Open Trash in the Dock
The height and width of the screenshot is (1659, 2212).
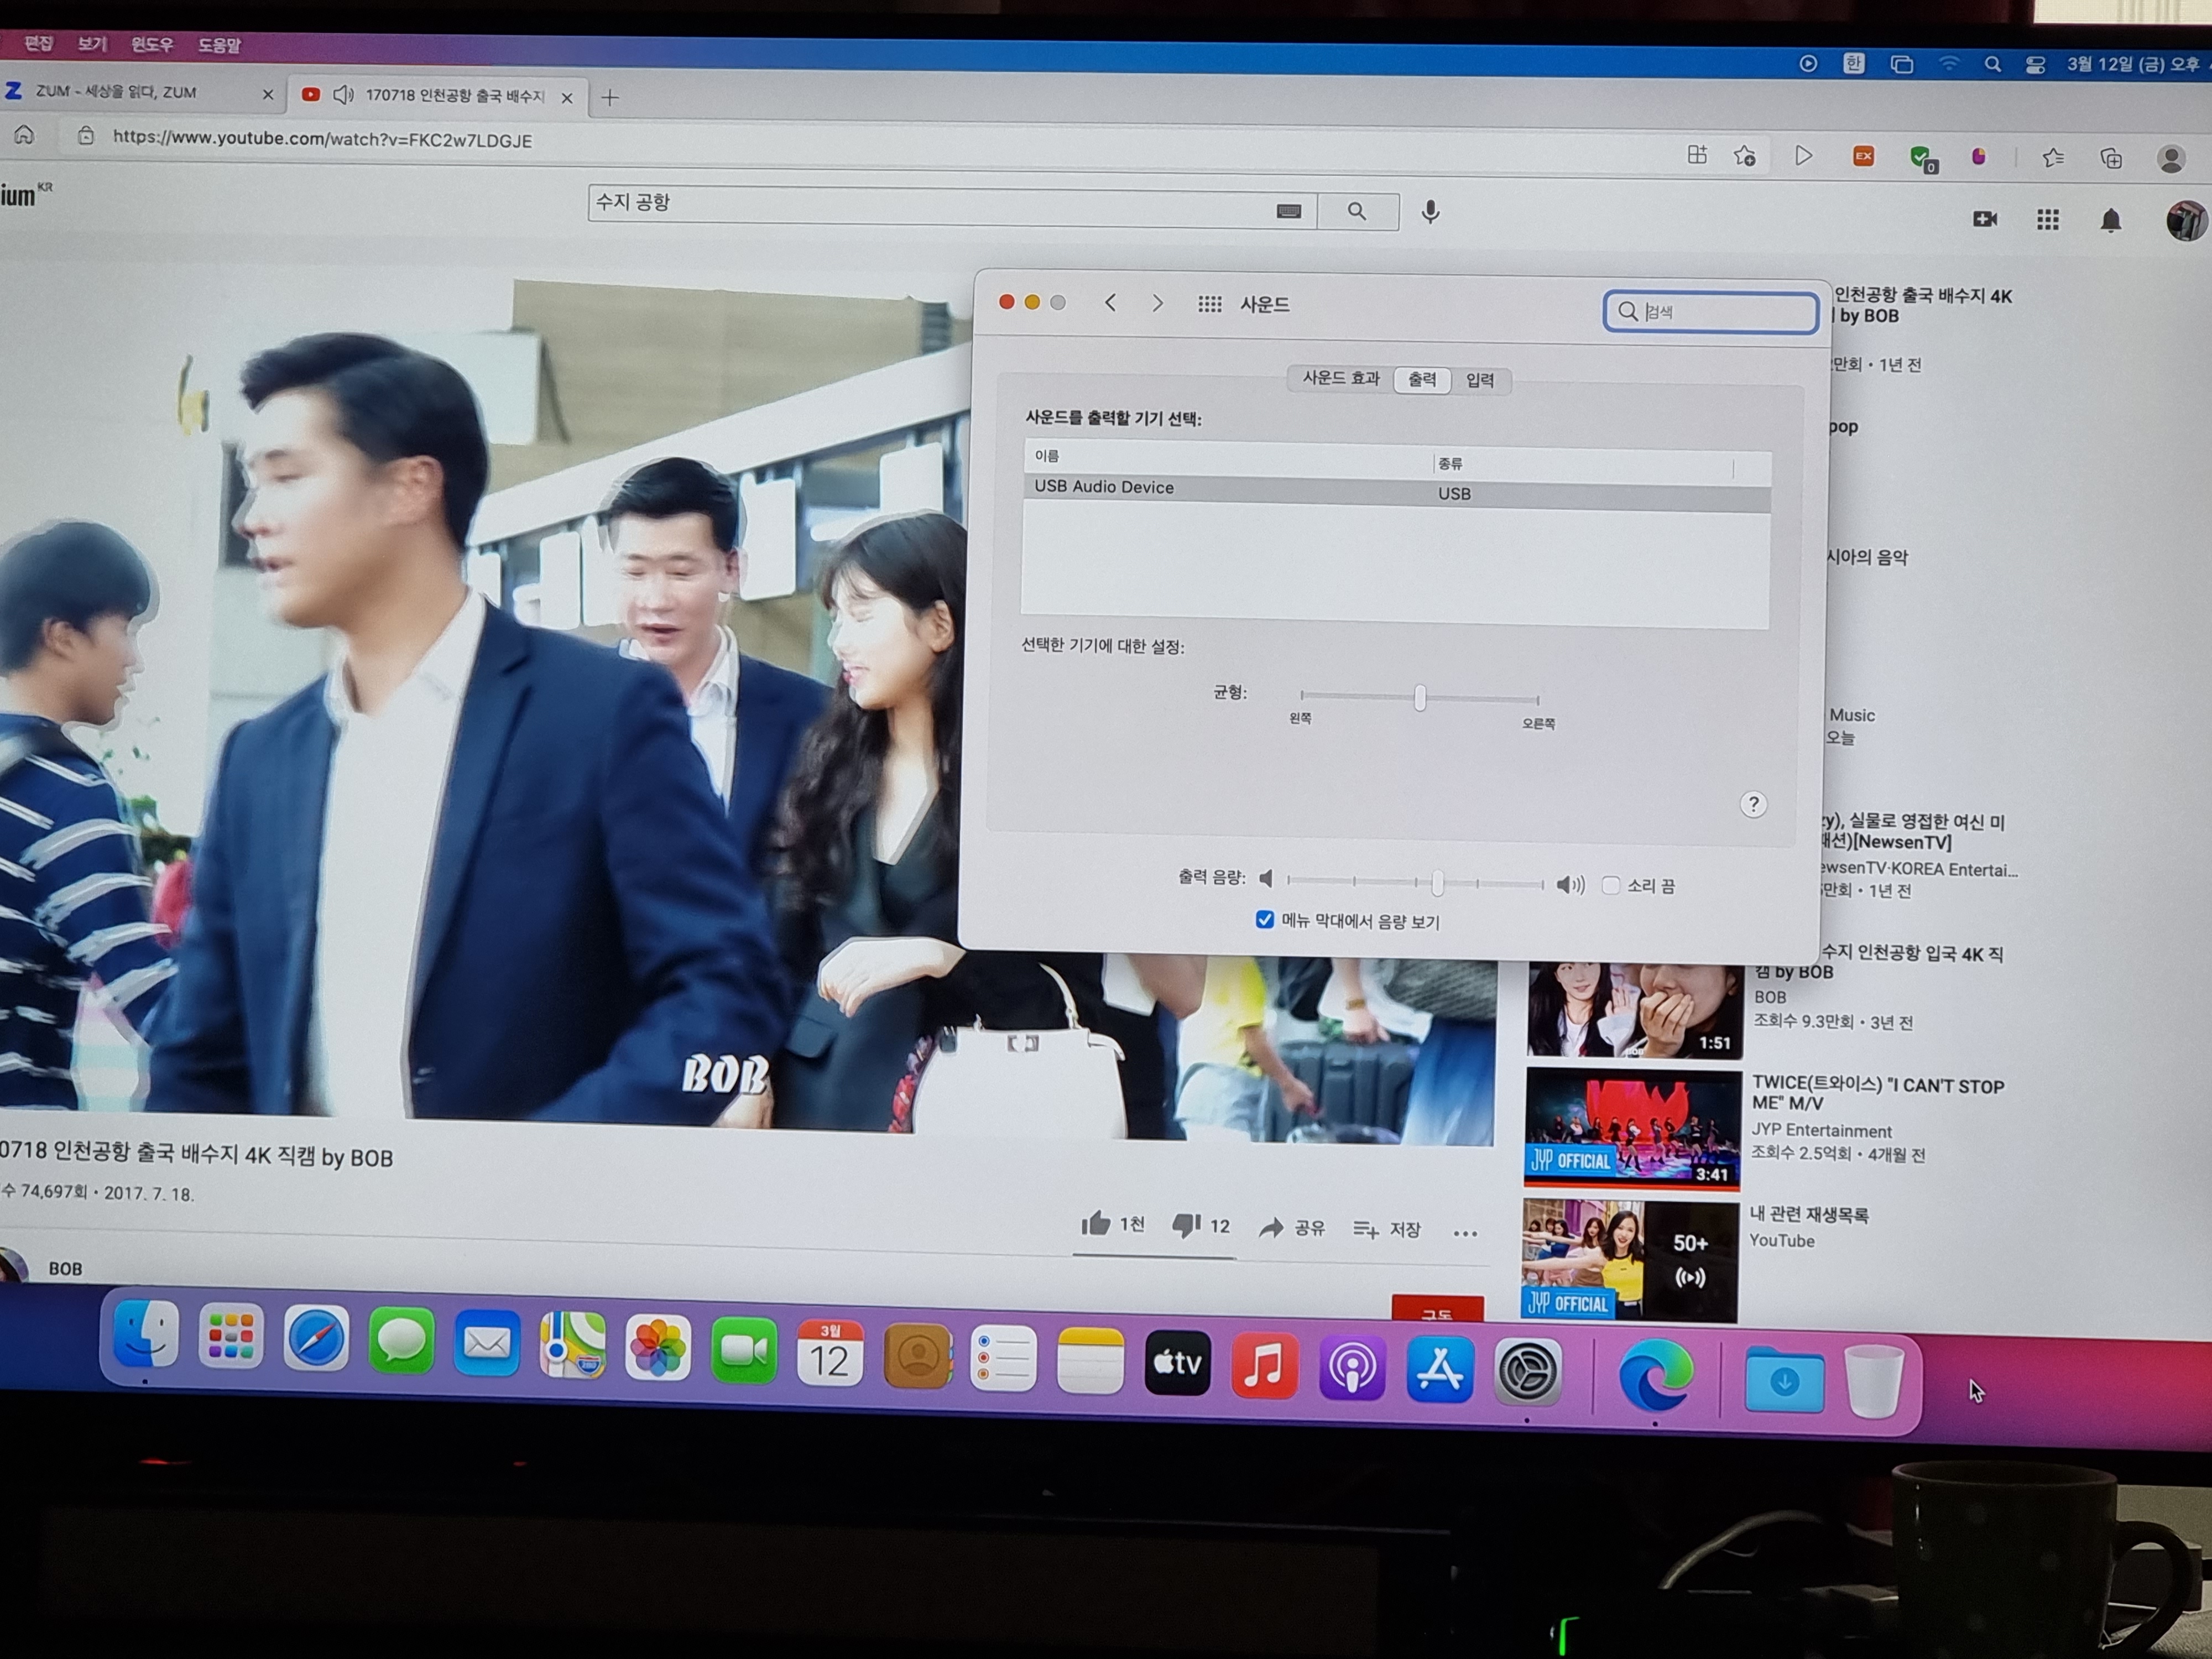pyautogui.click(x=1873, y=1382)
